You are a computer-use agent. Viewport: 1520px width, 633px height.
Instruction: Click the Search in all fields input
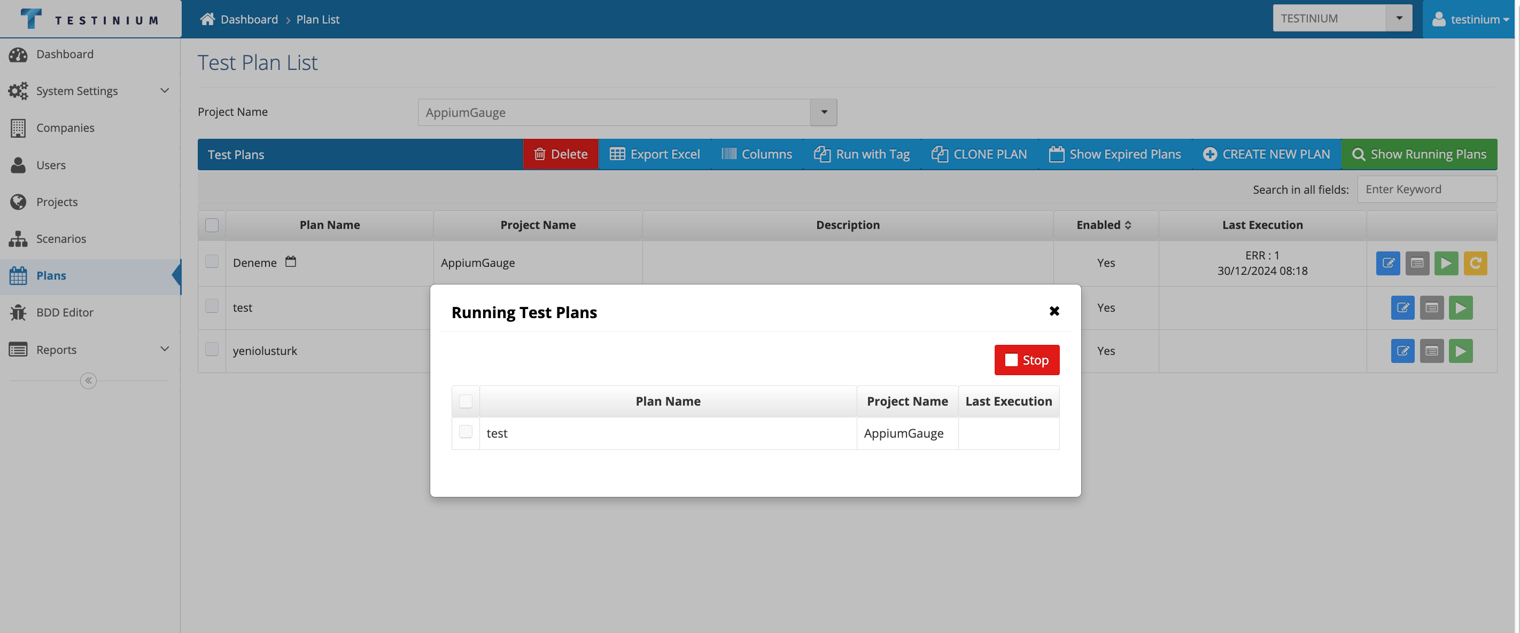[x=1427, y=189]
